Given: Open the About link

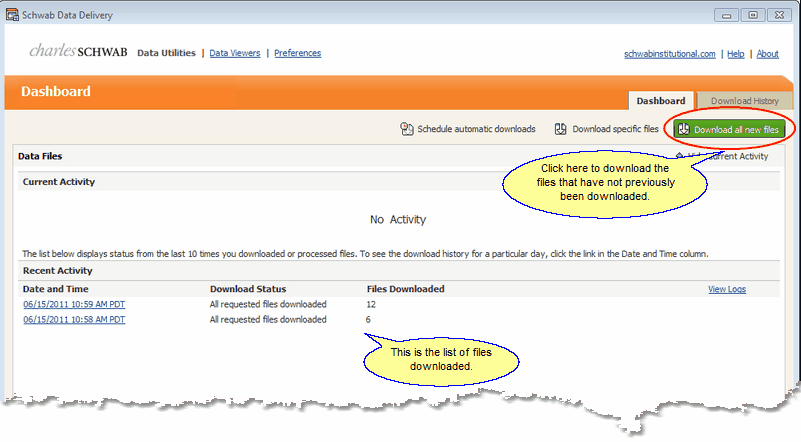Looking at the screenshot, I should point(767,54).
